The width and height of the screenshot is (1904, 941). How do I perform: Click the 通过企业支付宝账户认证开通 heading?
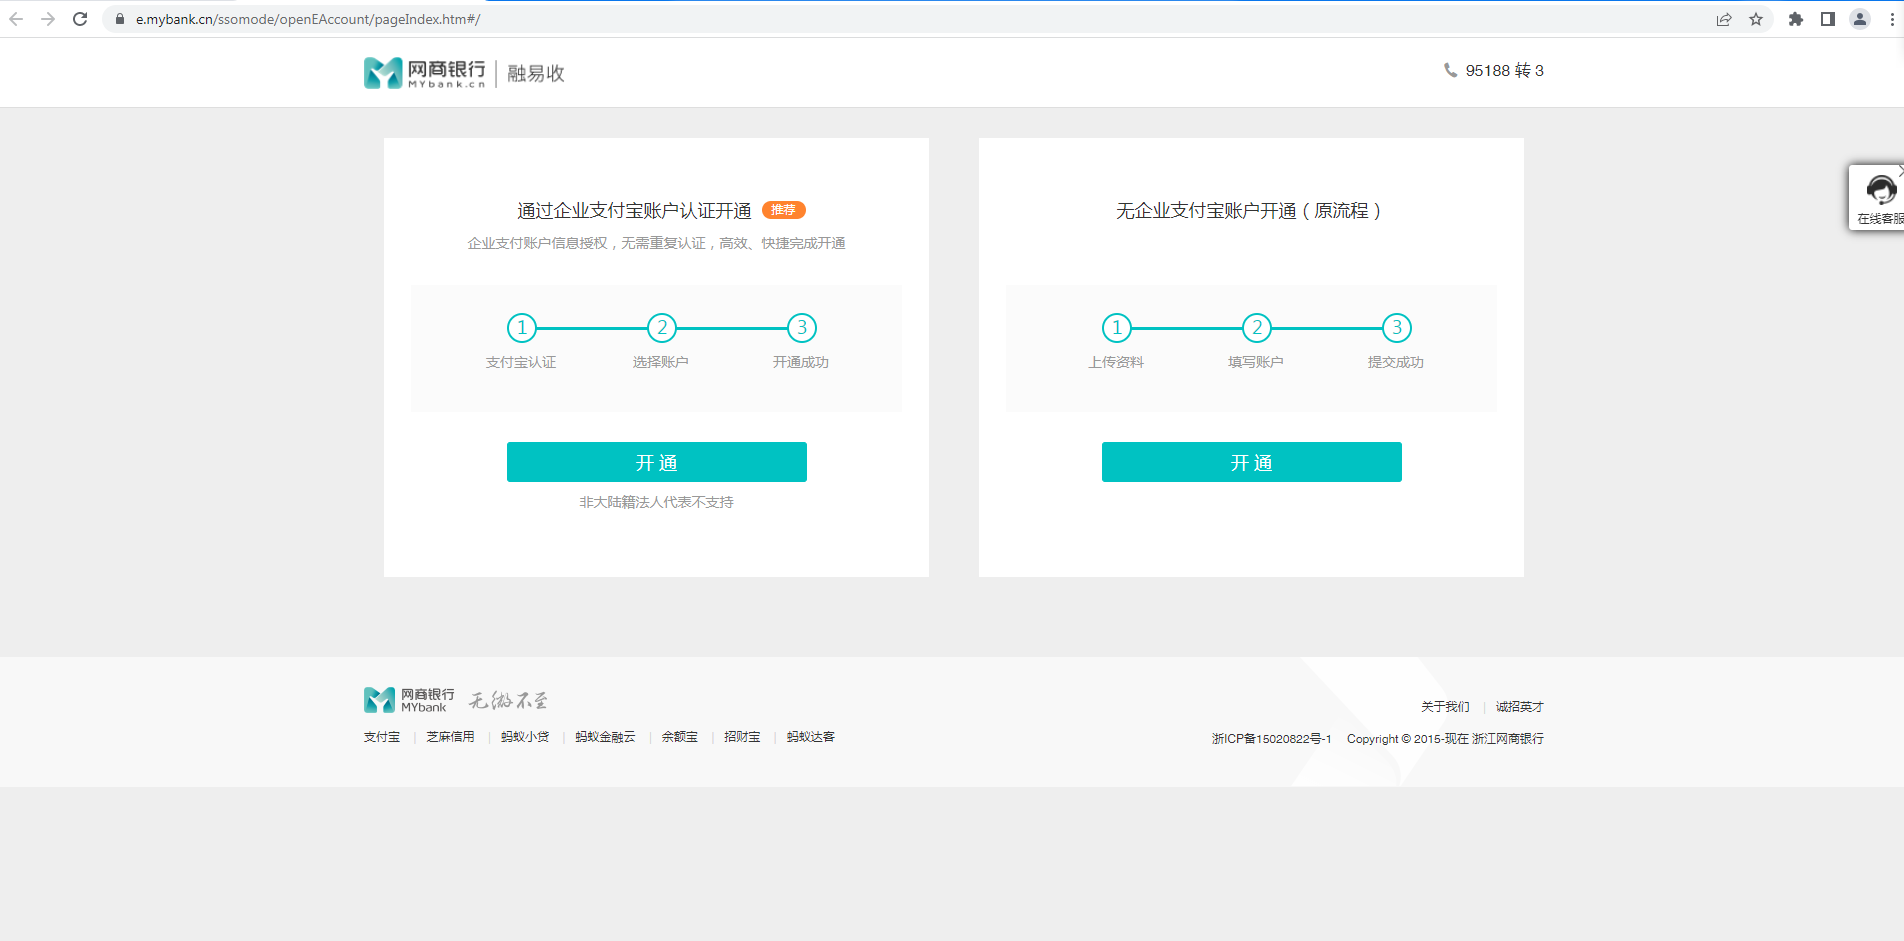[634, 211]
